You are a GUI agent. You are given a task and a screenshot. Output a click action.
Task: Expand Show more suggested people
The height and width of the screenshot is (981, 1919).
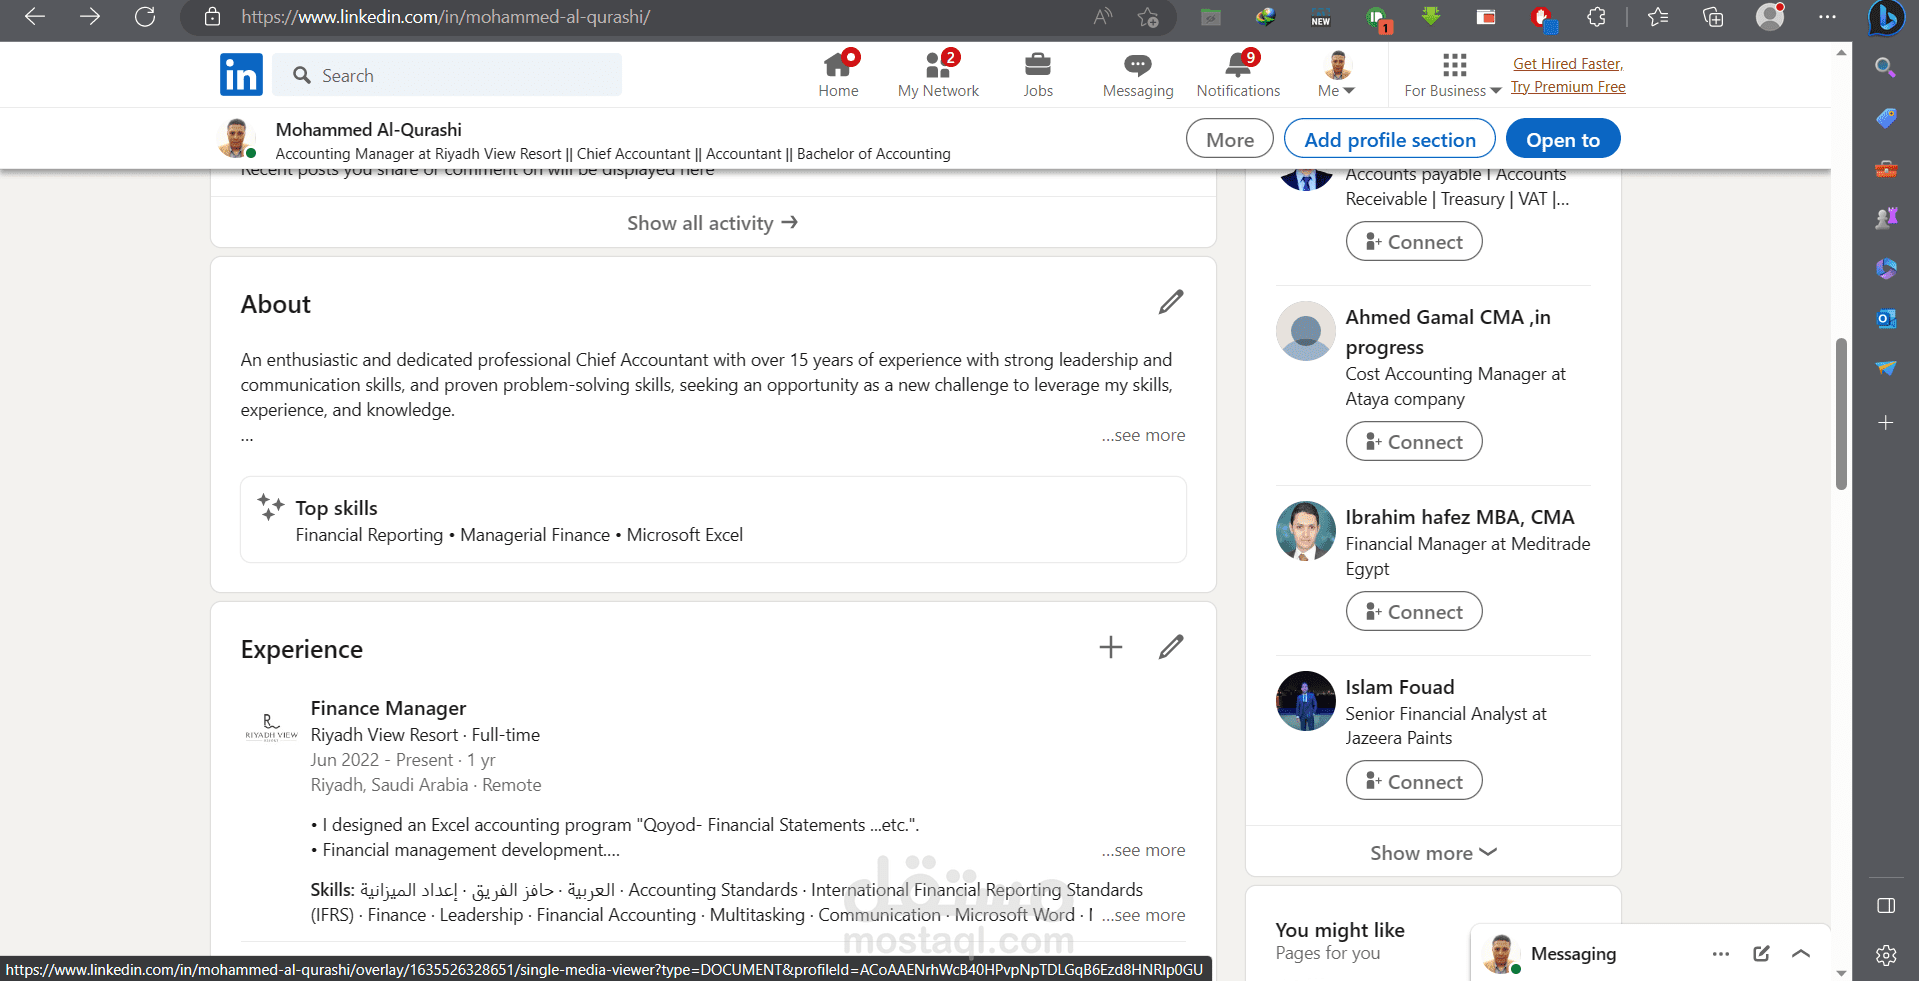1433,853
